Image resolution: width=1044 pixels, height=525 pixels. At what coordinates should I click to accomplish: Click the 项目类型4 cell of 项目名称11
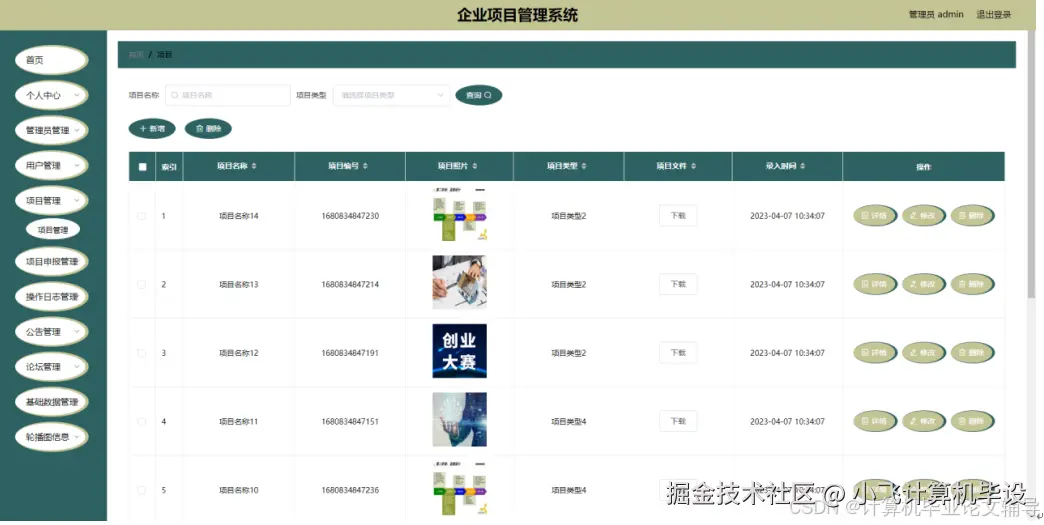point(569,421)
